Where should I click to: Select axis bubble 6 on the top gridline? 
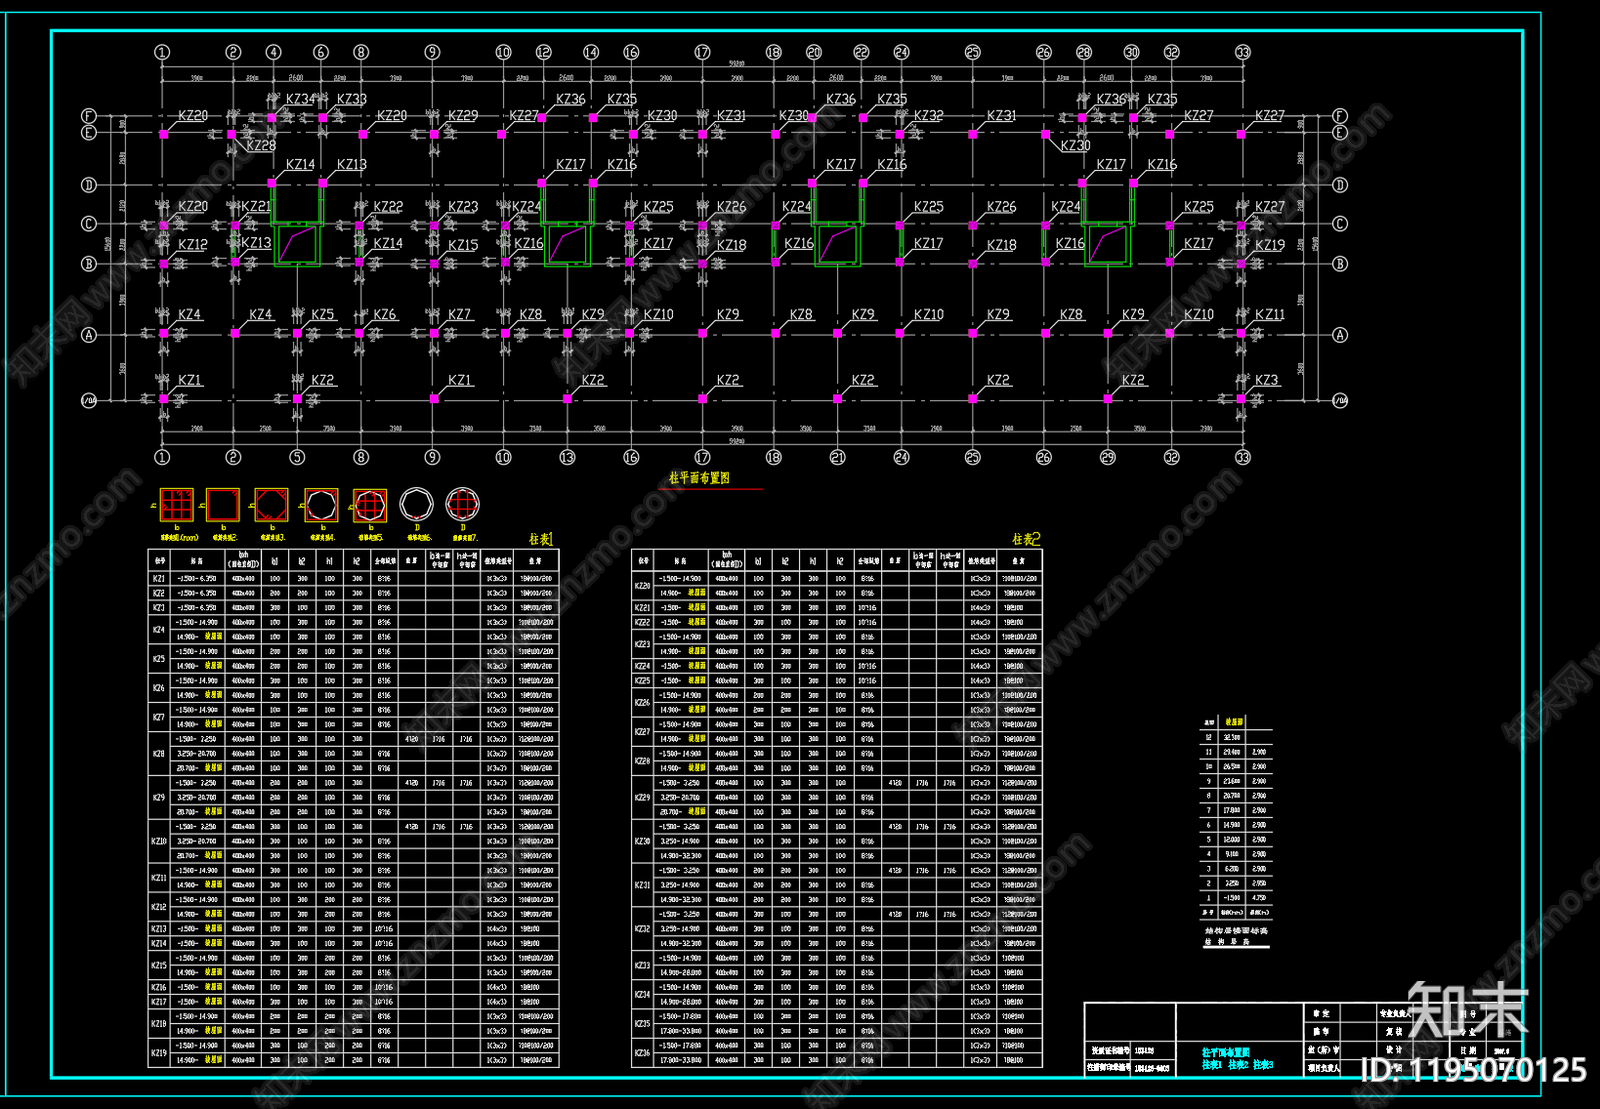321,52
